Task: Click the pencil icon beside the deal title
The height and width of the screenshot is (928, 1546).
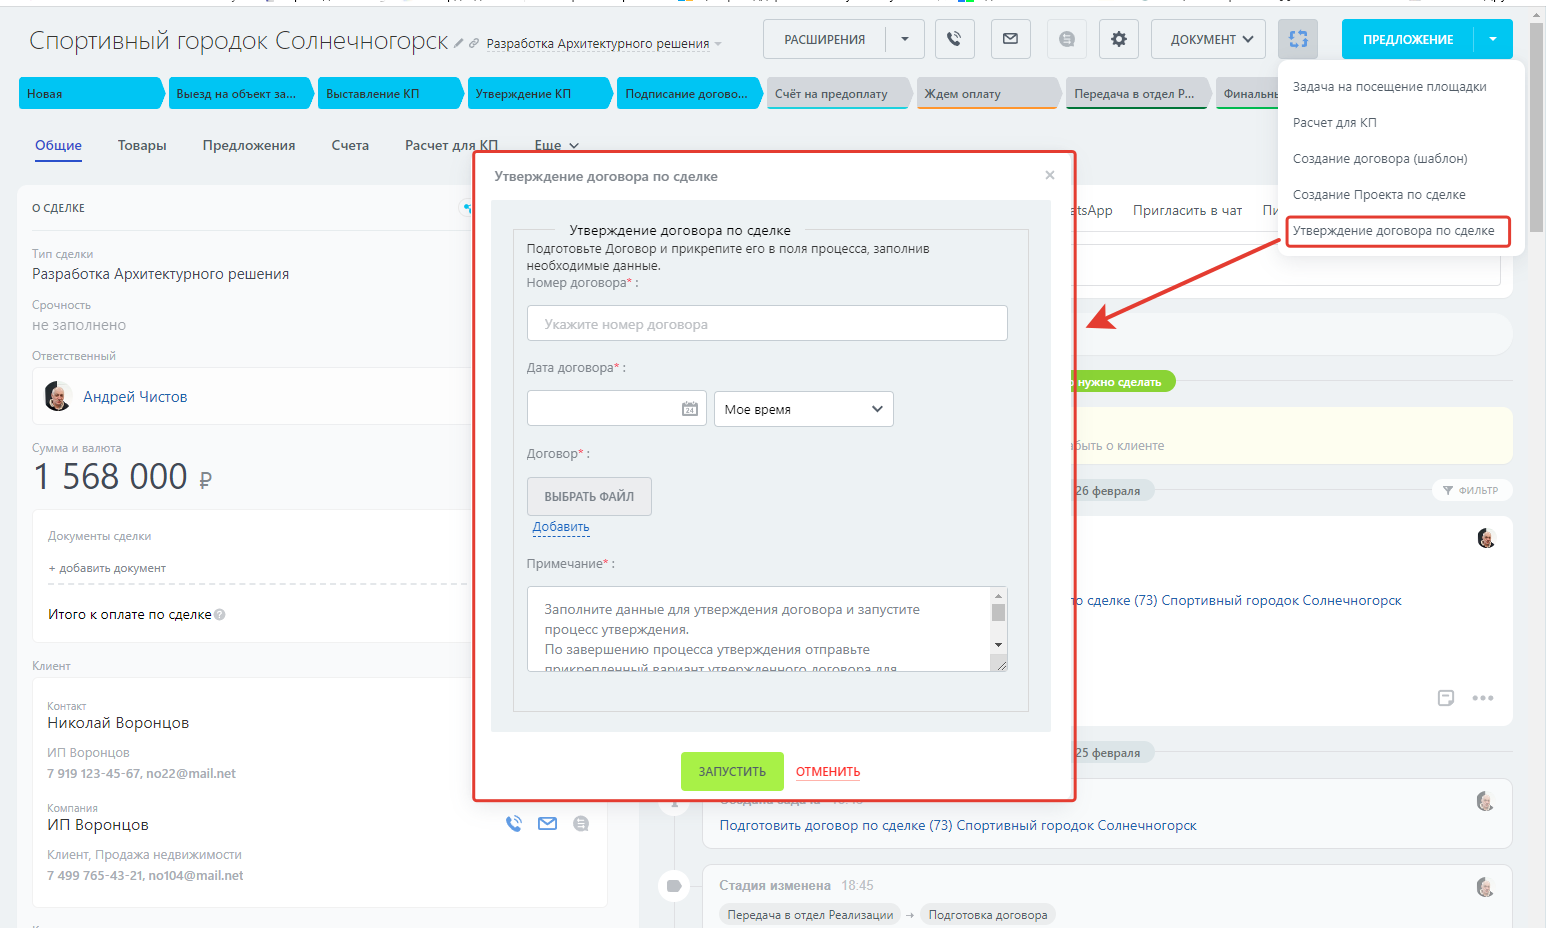Action: [458, 43]
